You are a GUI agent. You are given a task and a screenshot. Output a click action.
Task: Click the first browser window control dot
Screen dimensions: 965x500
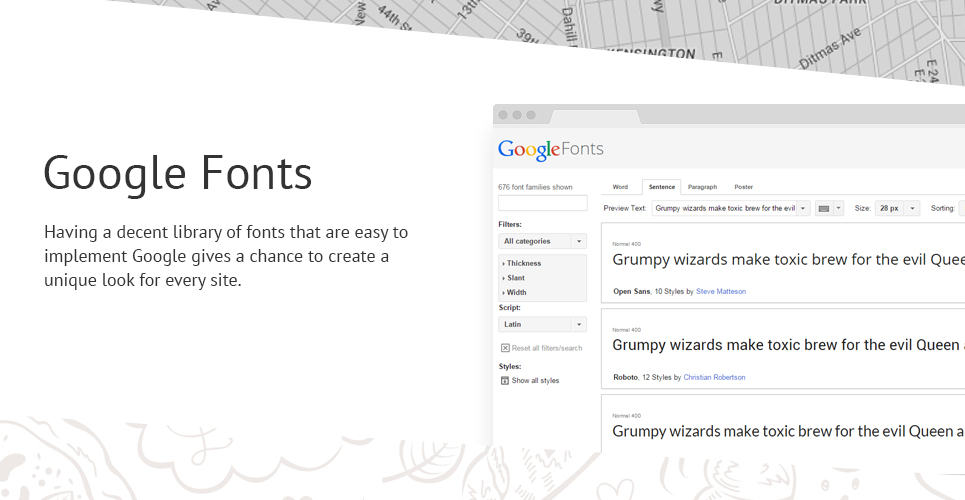(x=503, y=115)
